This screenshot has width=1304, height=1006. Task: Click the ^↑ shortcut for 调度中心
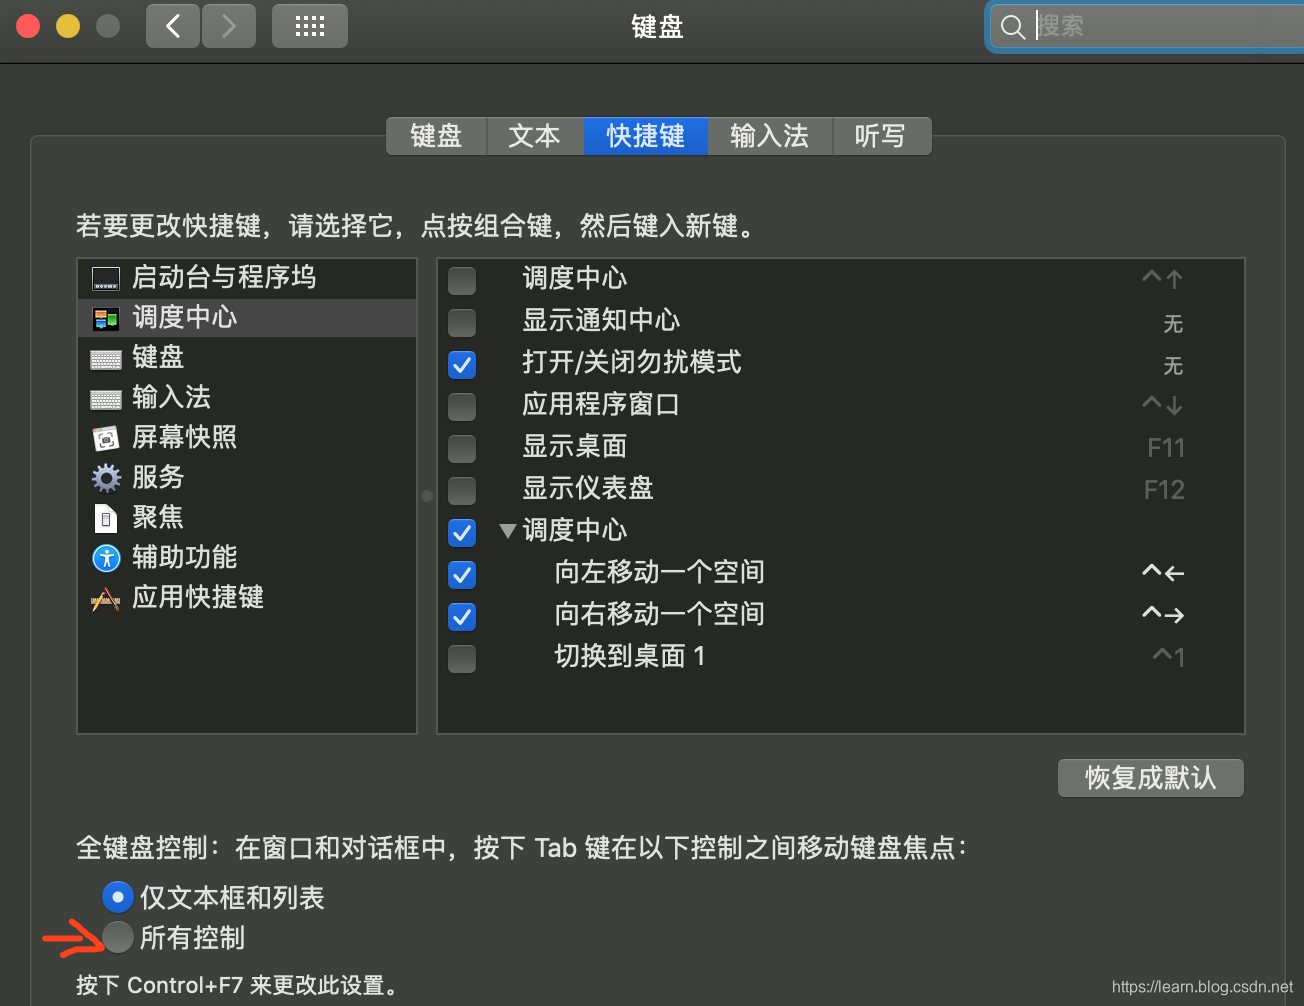pyautogui.click(x=1163, y=278)
